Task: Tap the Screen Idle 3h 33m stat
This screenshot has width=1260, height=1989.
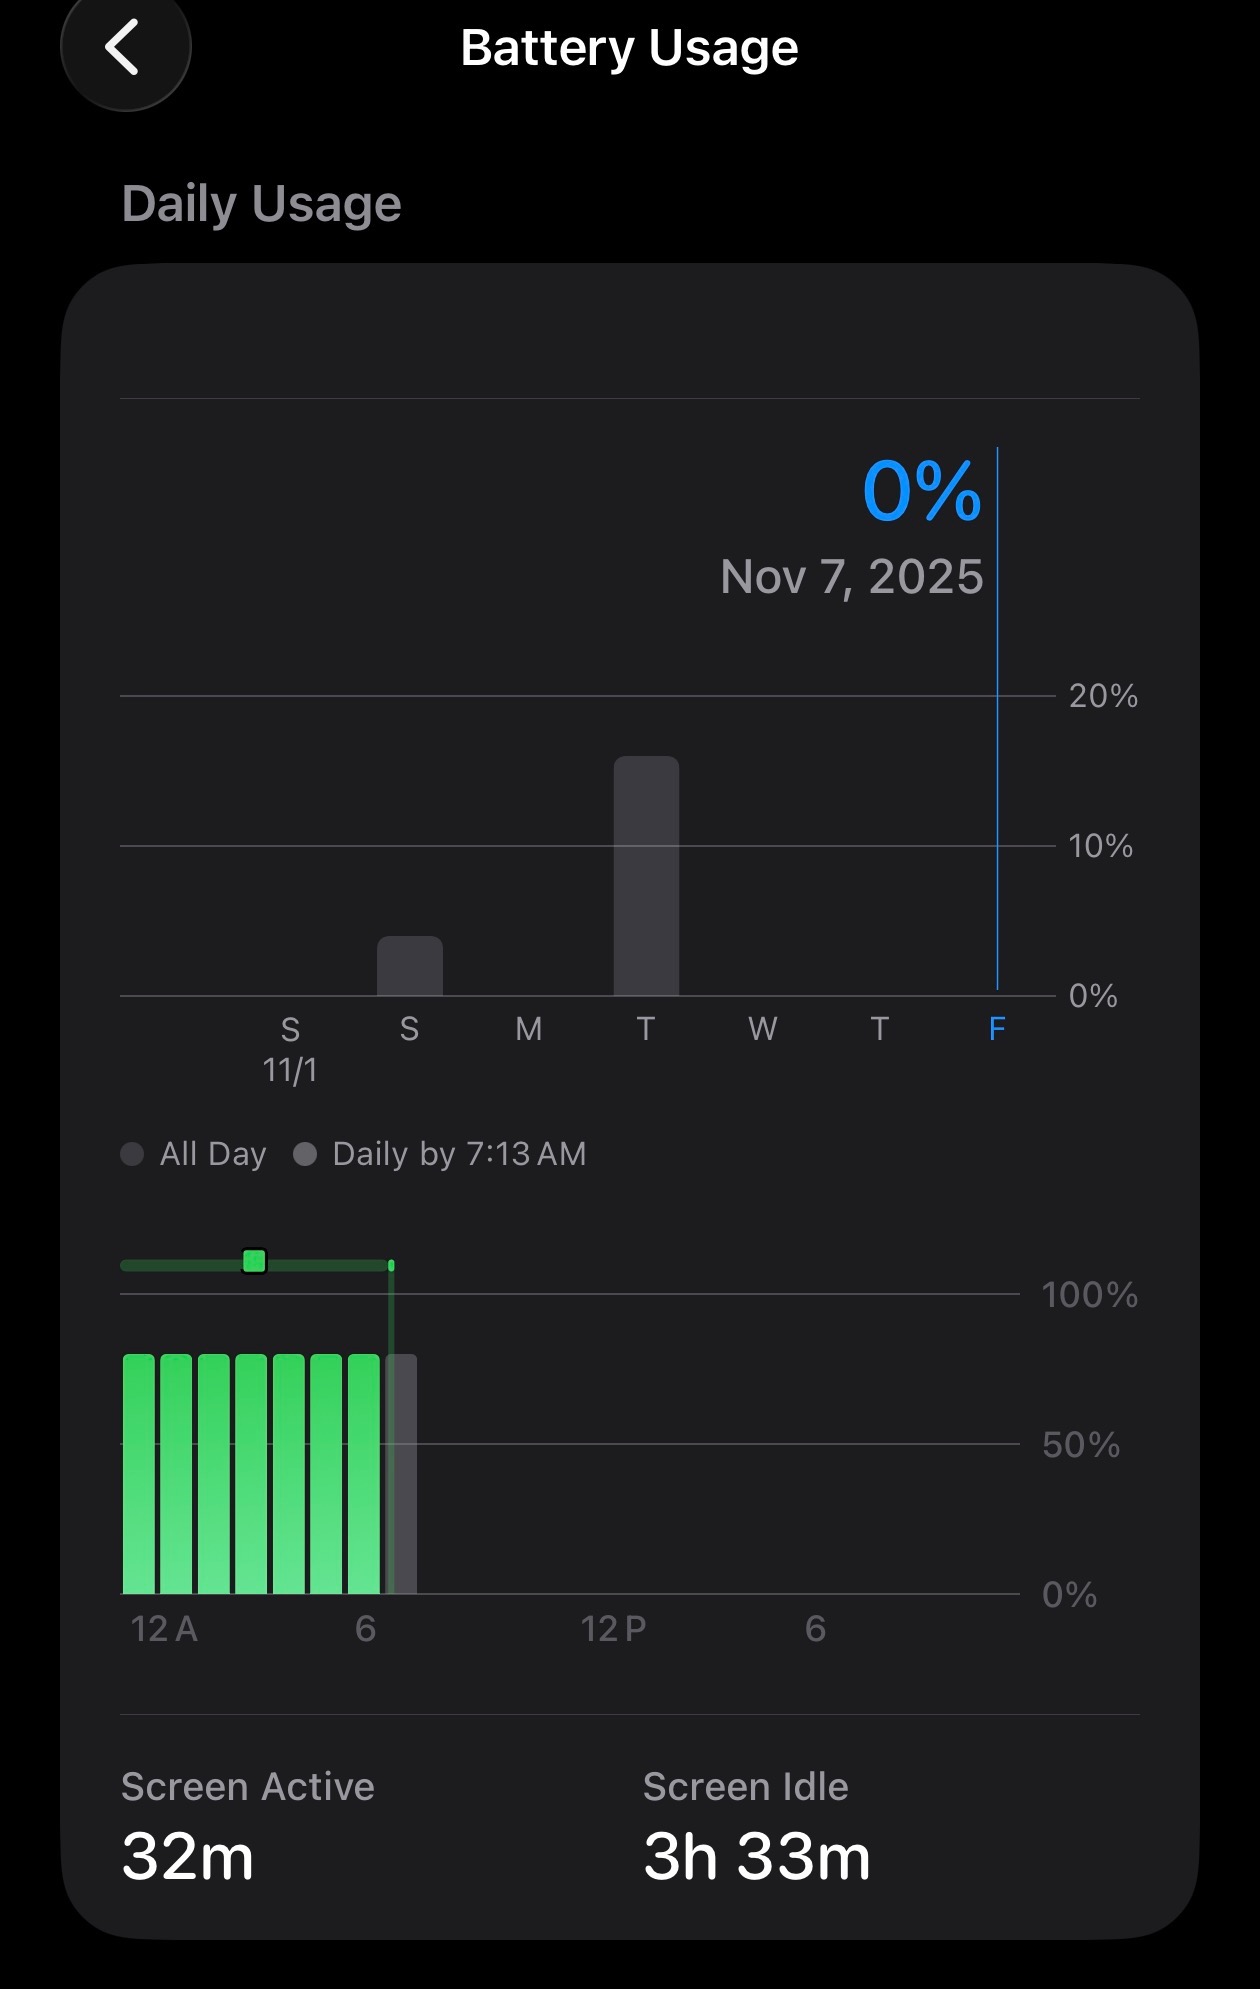Action: (756, 1826)
